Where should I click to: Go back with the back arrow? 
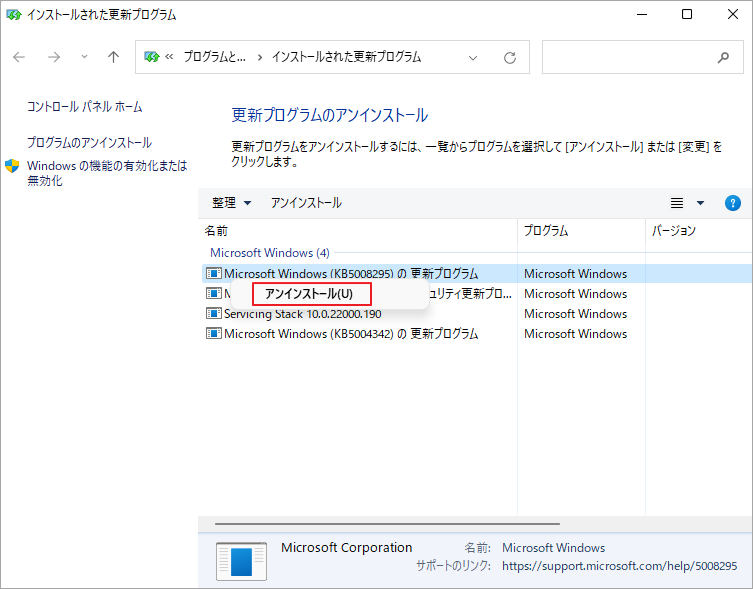pyautogui.click(x=19, y=57)
